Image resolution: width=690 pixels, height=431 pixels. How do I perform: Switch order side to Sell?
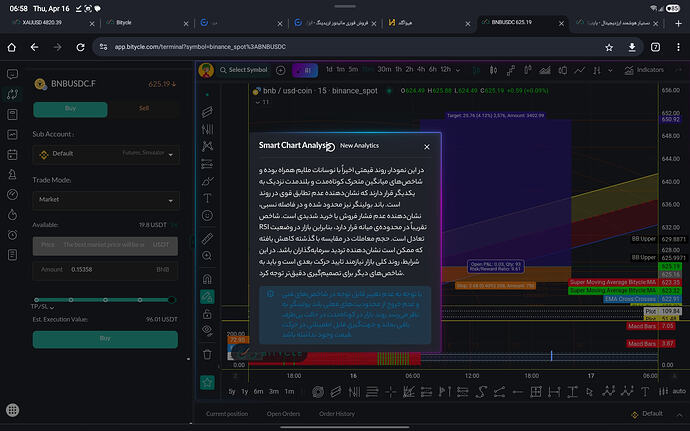click(144, 109)
